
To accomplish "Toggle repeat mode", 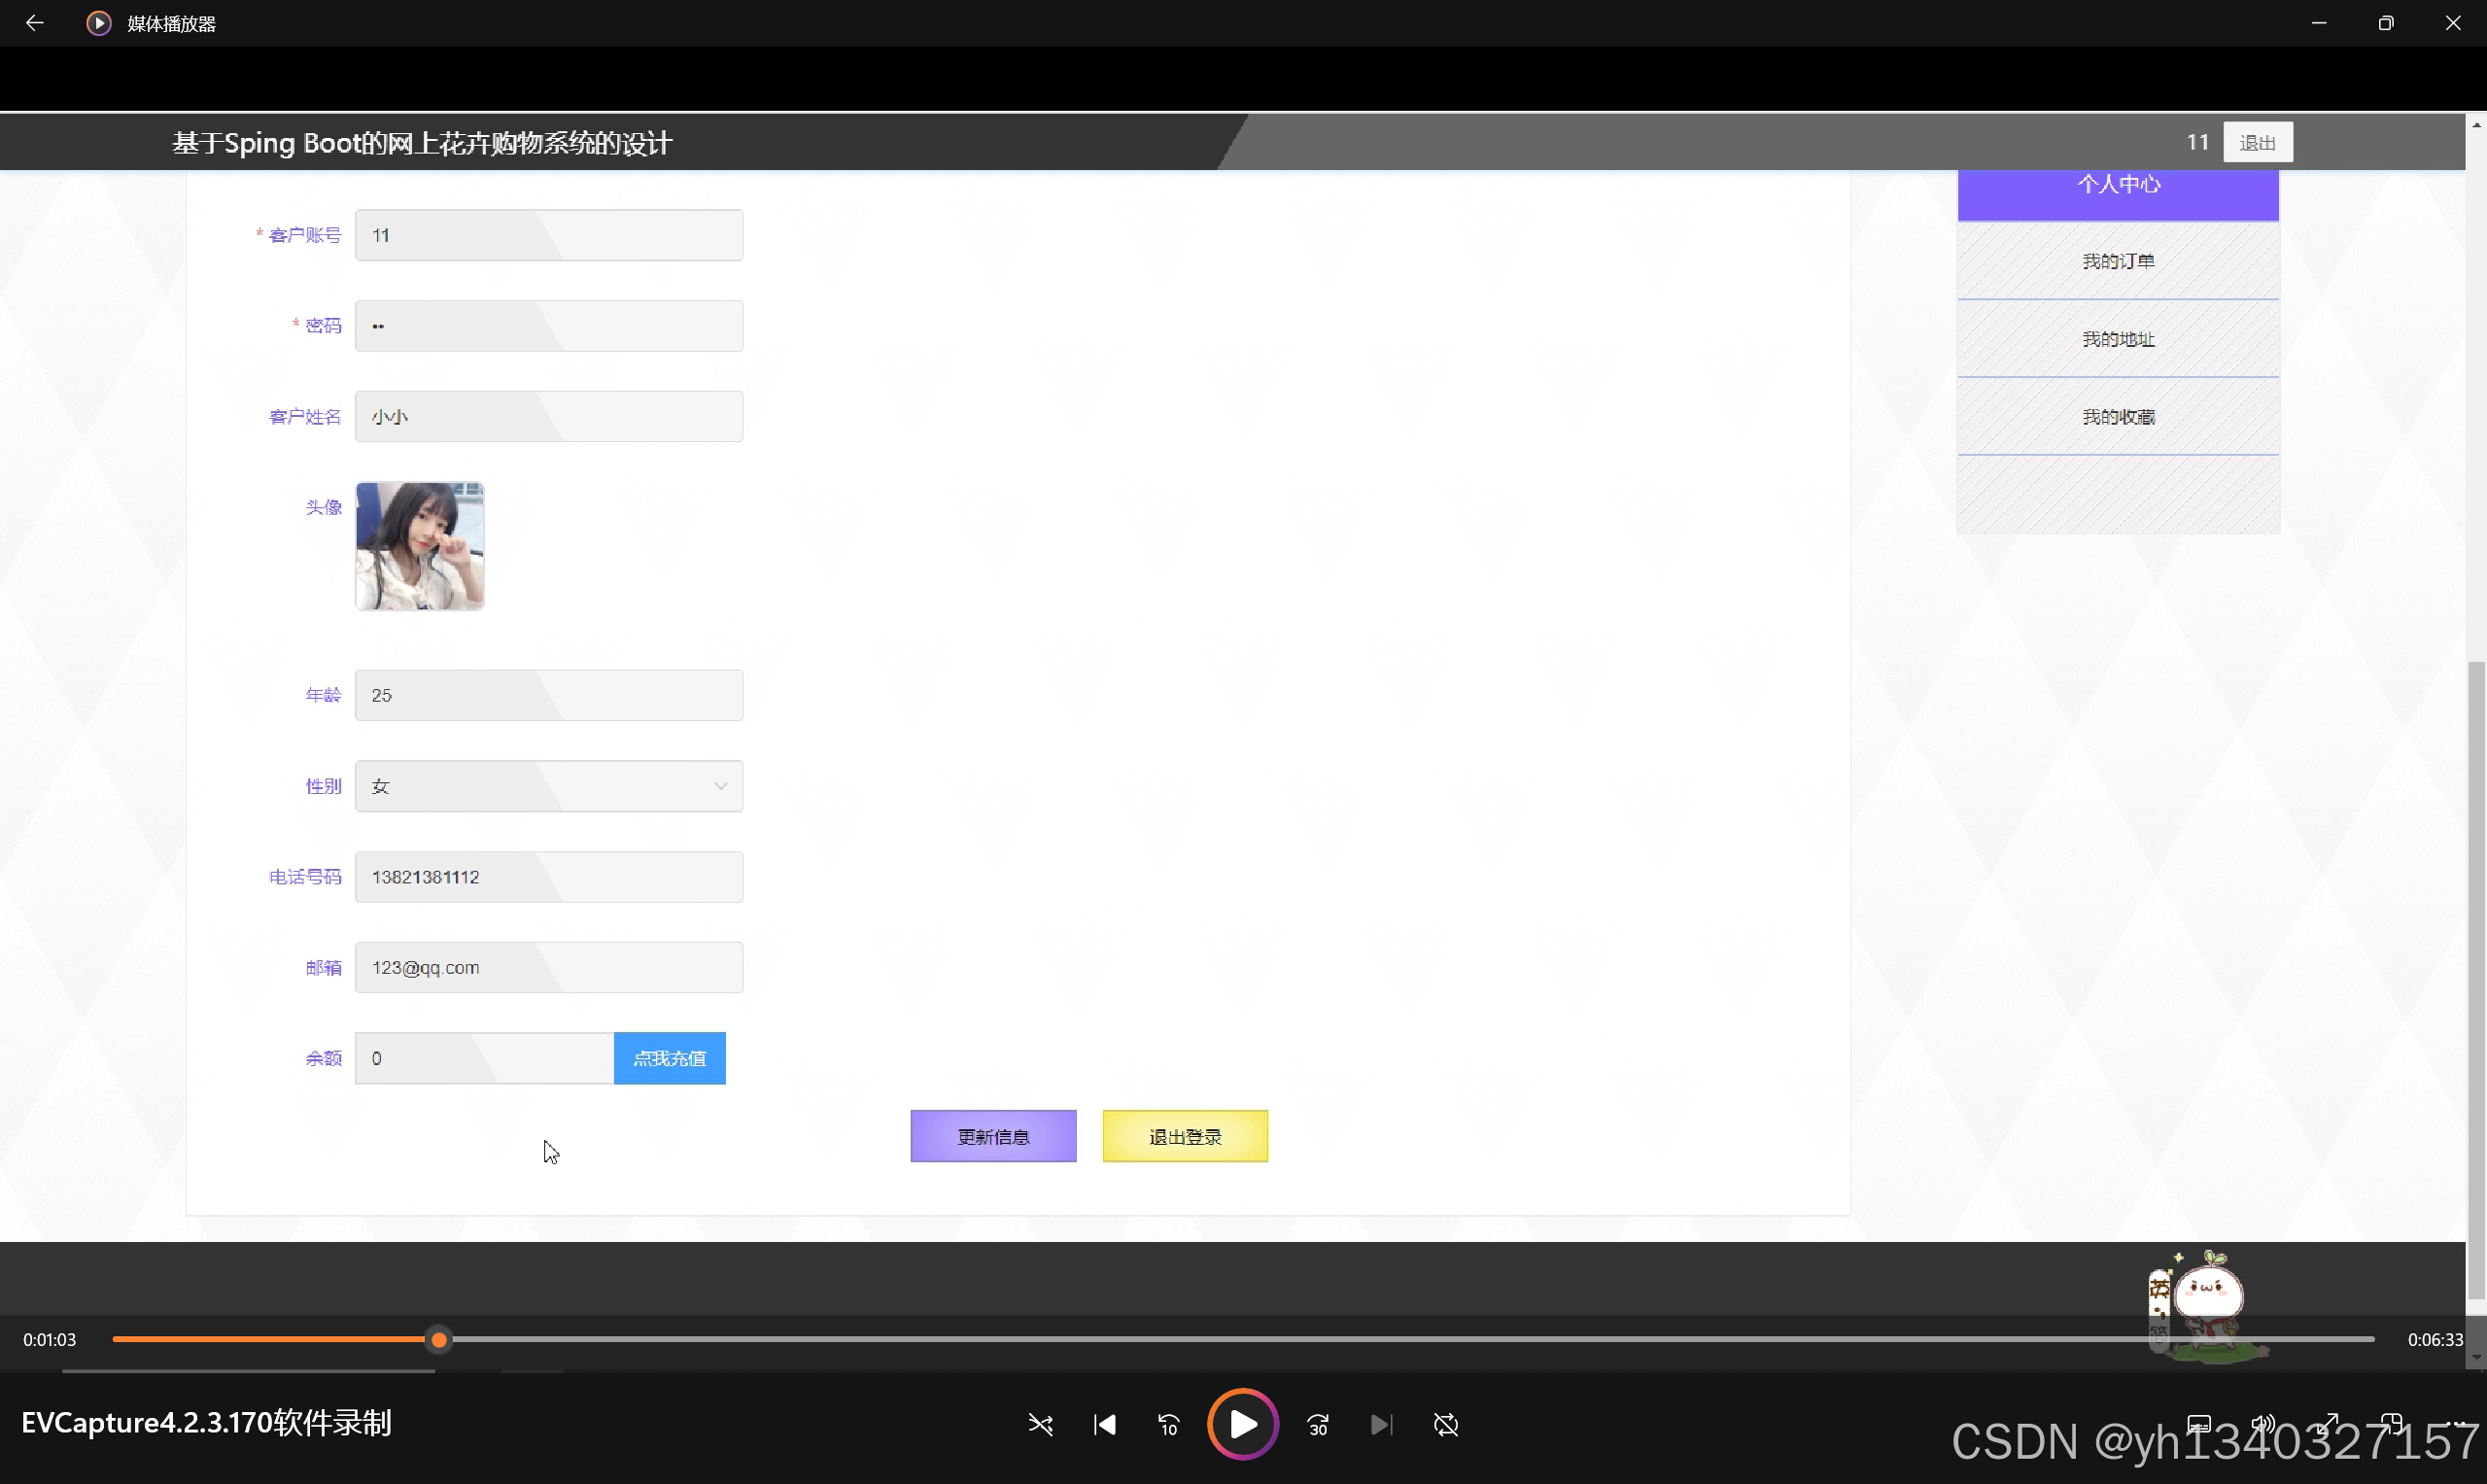I will tap(1446, 1424).
